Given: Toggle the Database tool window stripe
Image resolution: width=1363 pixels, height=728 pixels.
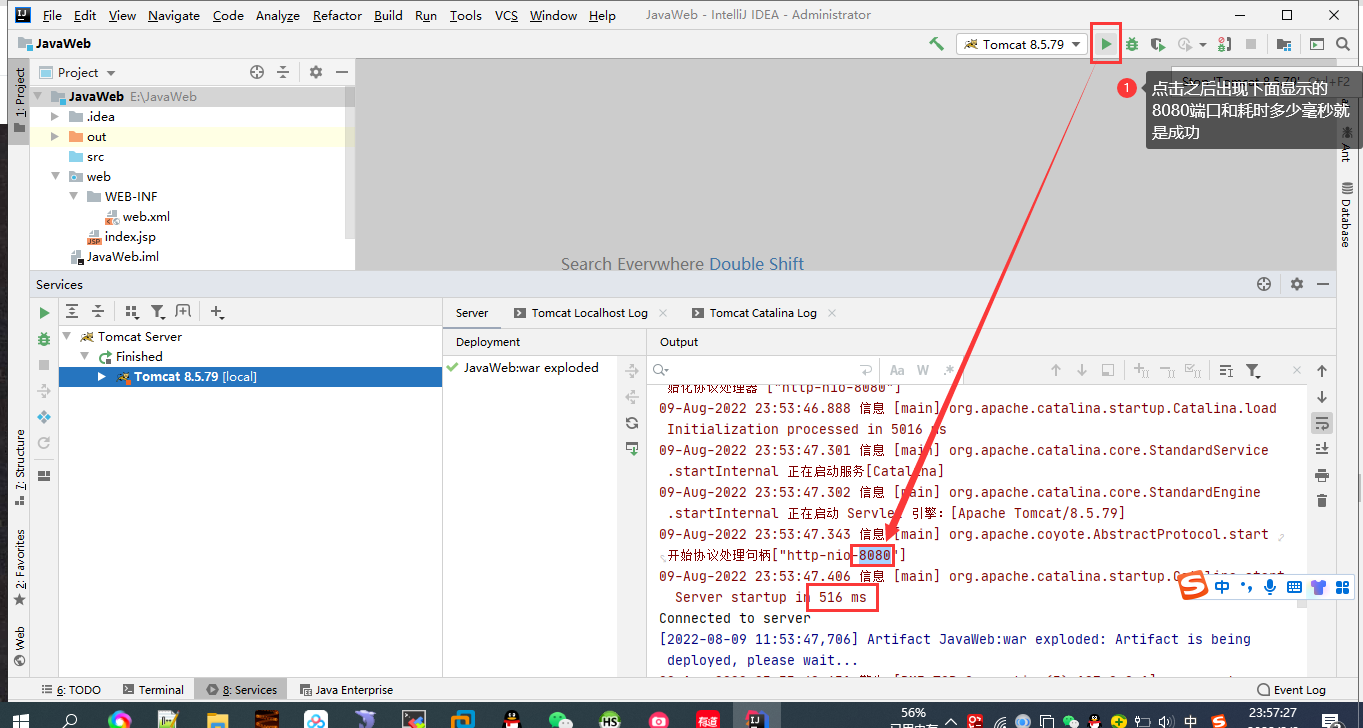Looking at the screenshot, I should (1346, 214).
